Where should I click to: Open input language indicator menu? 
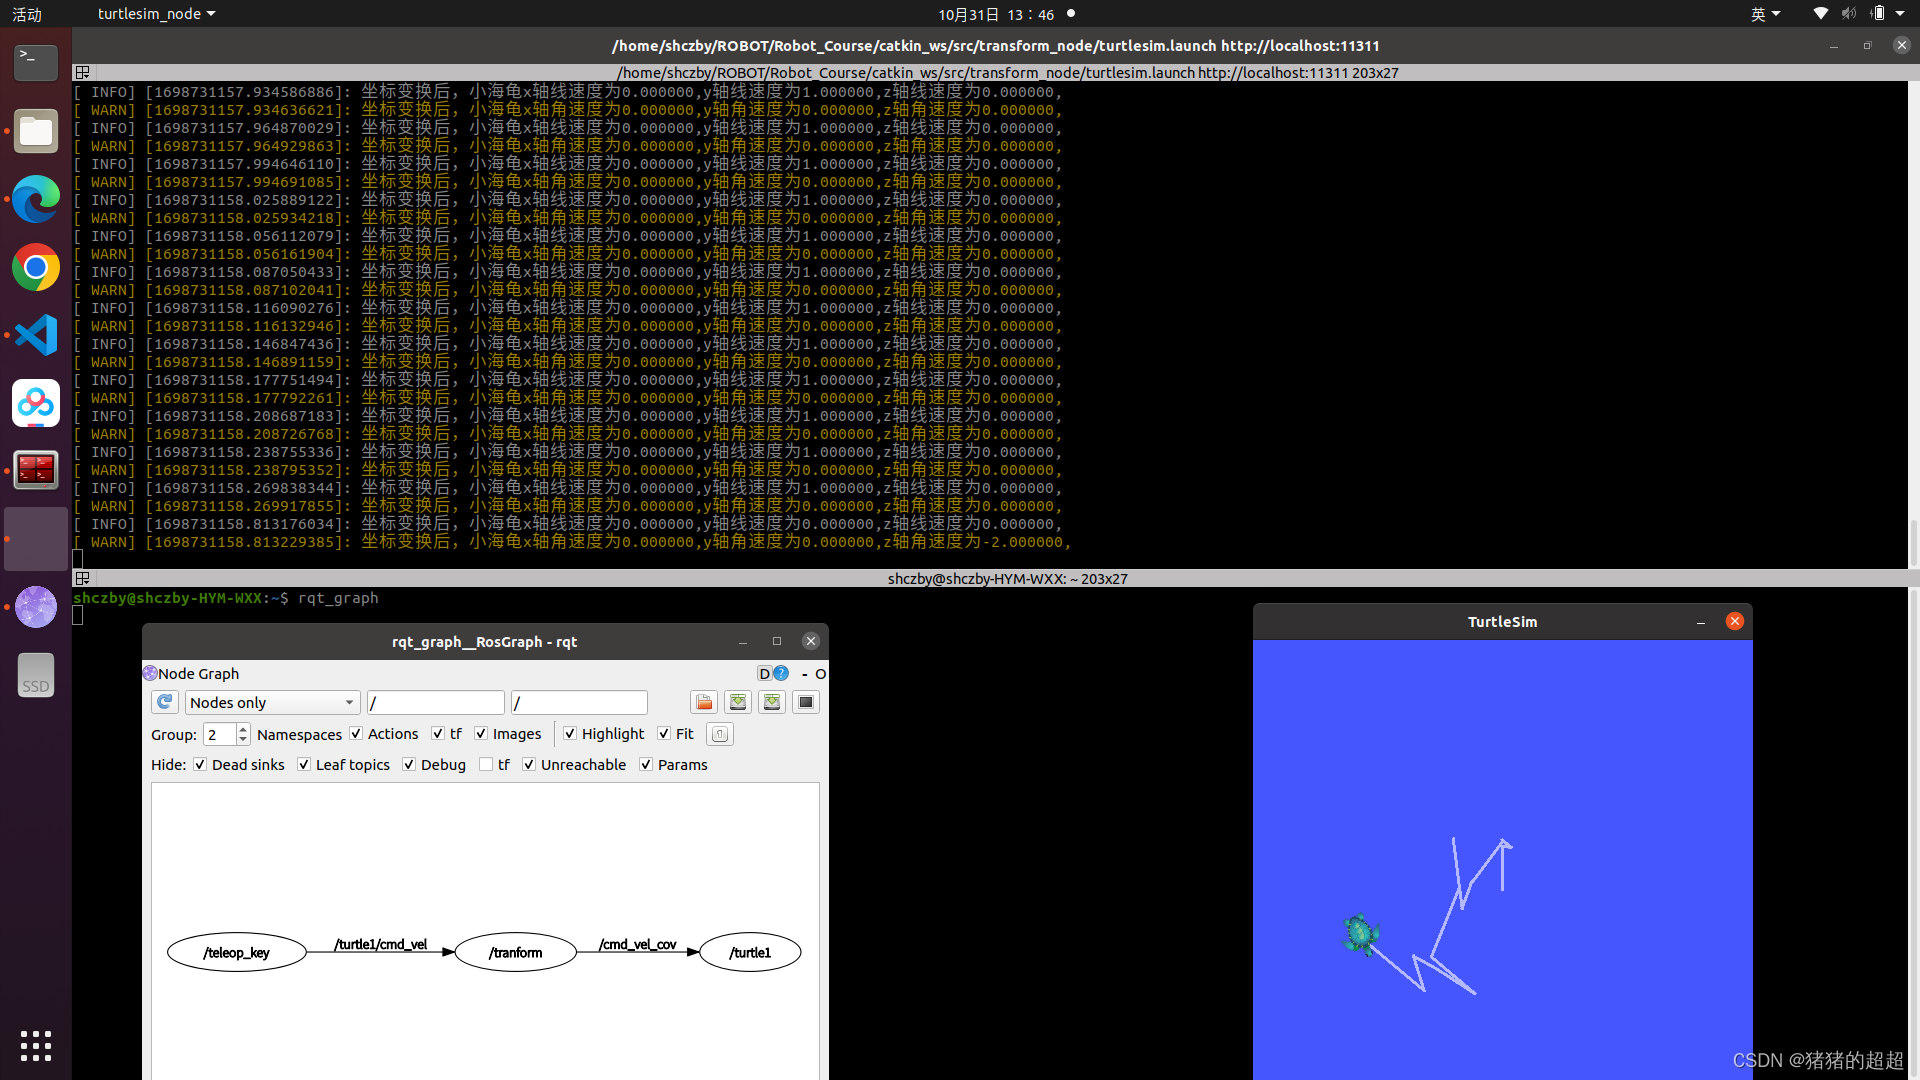coord(1765,14)
